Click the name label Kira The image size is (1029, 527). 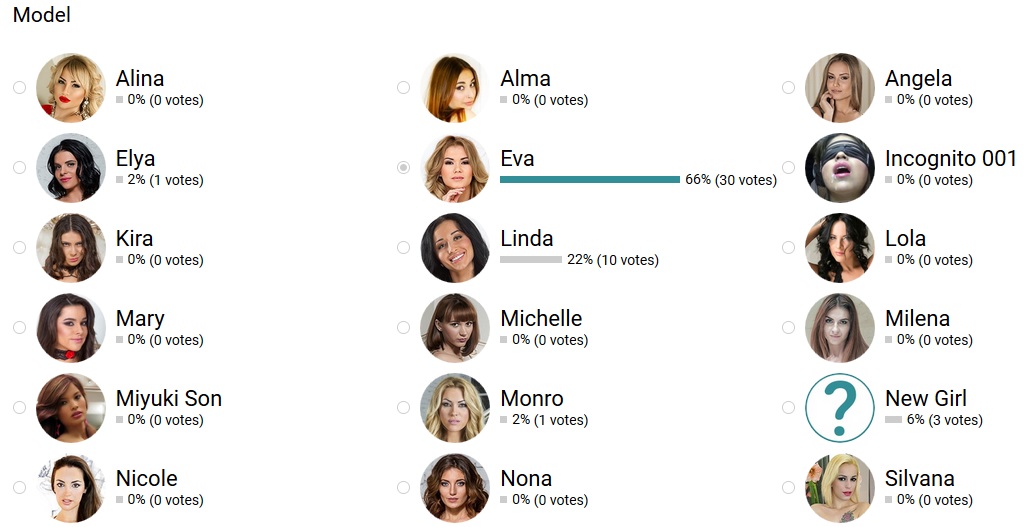pos(134,239)
